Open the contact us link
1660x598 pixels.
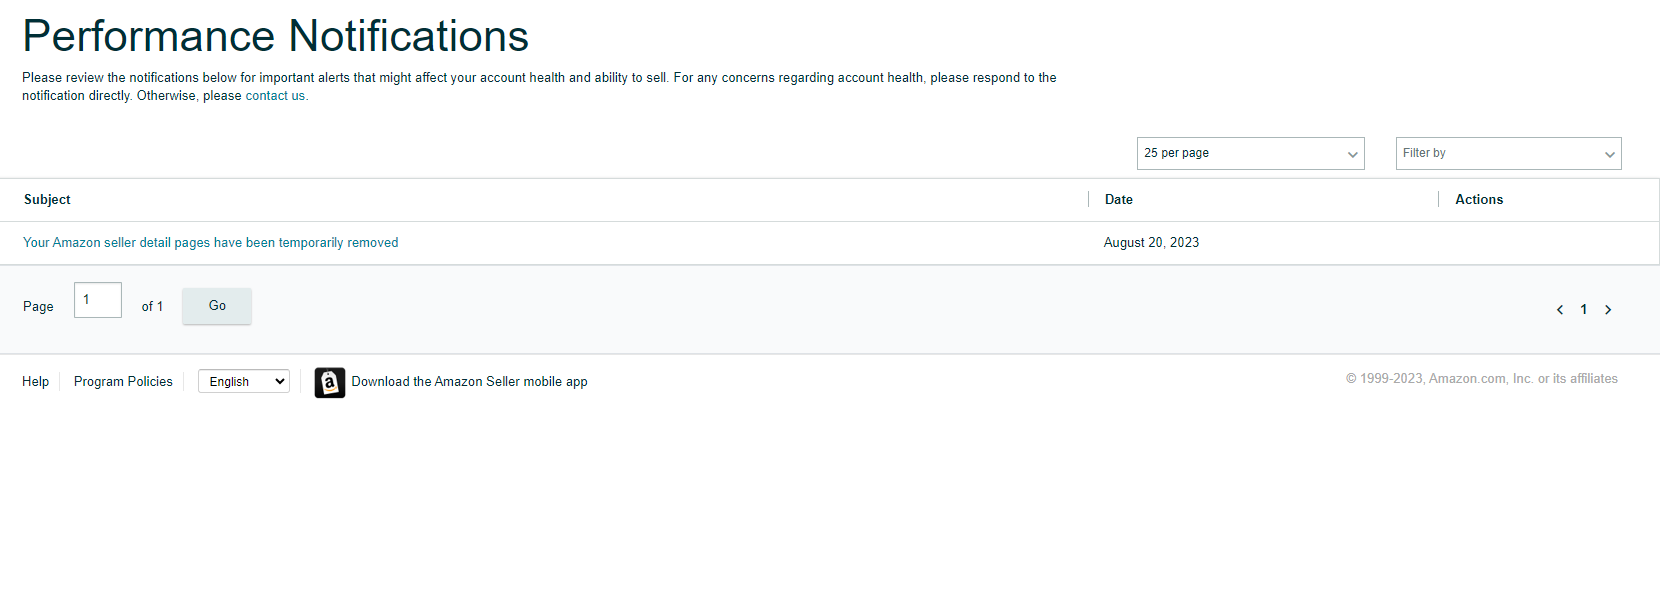[276, 96]
